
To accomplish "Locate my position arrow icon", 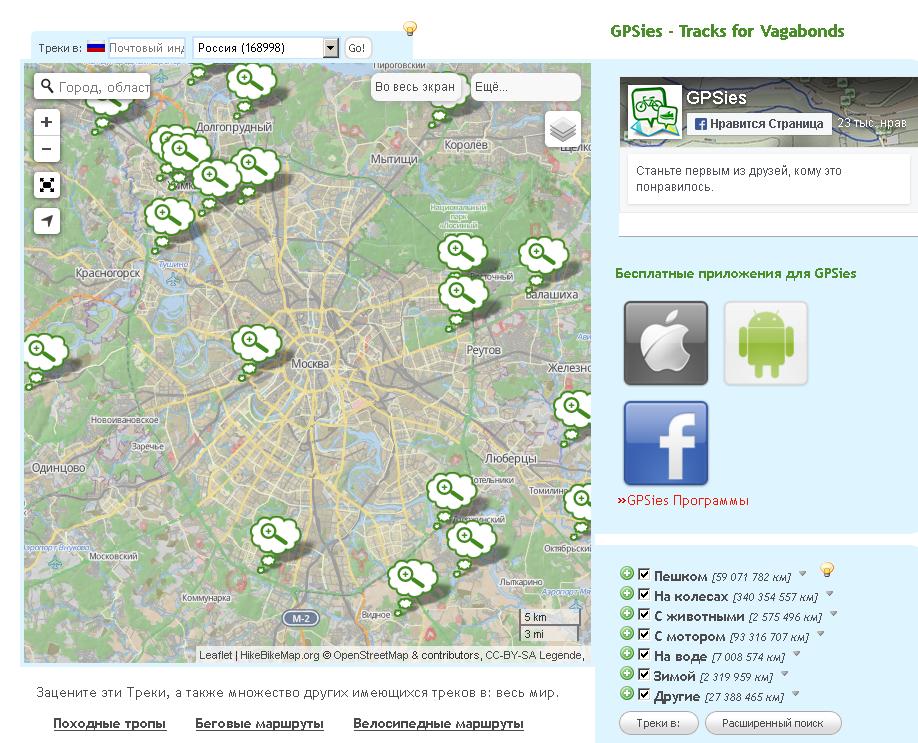I will [x=47, y=221].
